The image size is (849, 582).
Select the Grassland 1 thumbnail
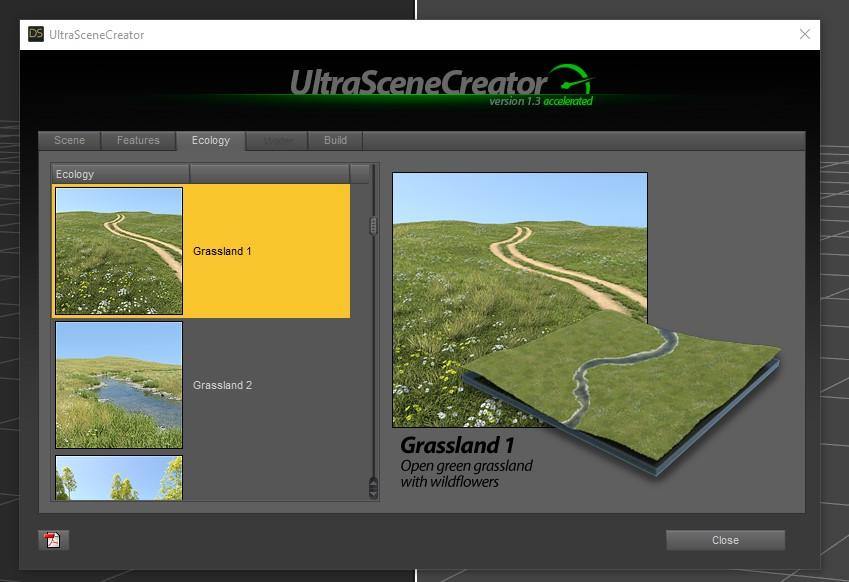[119, 251]
